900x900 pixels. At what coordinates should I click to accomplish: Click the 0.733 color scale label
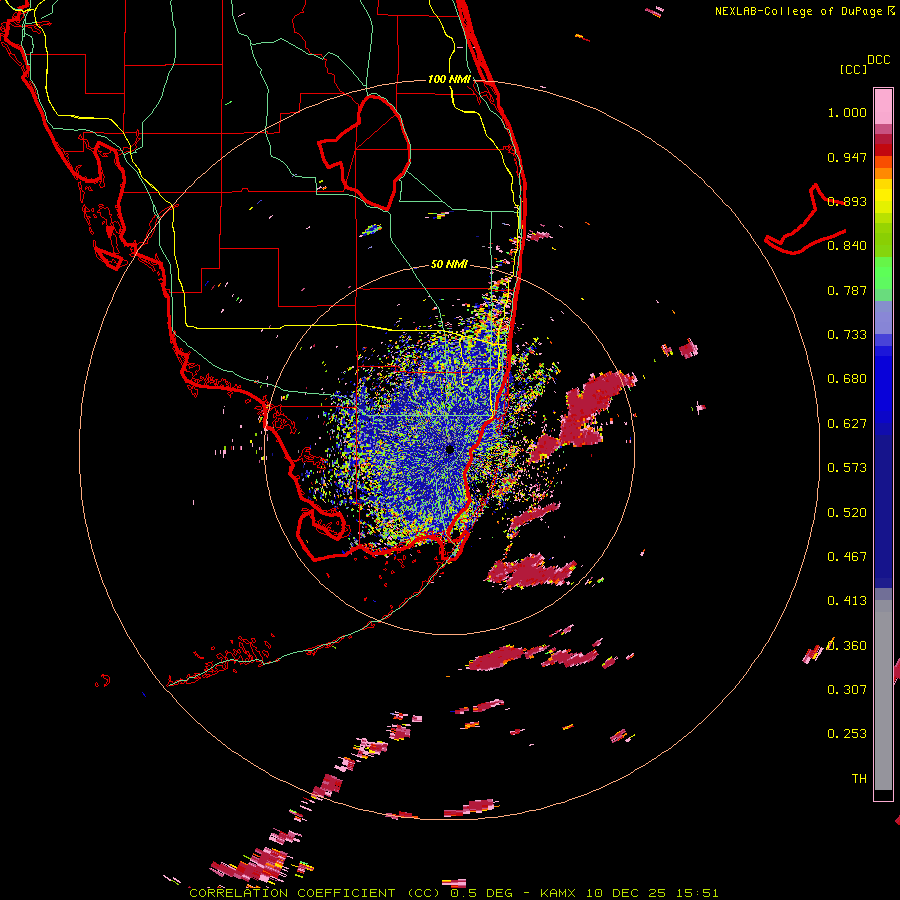coord(847,335)
